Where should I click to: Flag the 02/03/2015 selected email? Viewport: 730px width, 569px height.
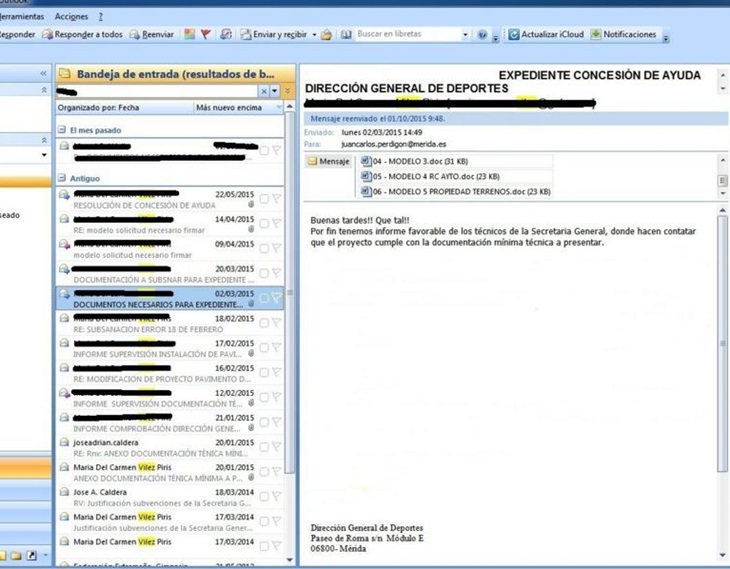(x=277, y=298)
